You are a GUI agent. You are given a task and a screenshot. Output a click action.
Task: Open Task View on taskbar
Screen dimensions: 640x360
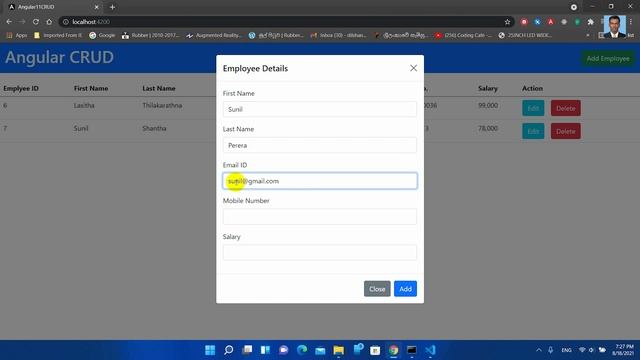tap(247, 350)
